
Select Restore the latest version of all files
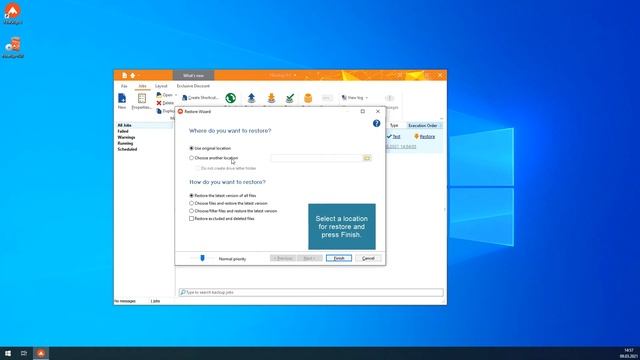pos(191,196)
